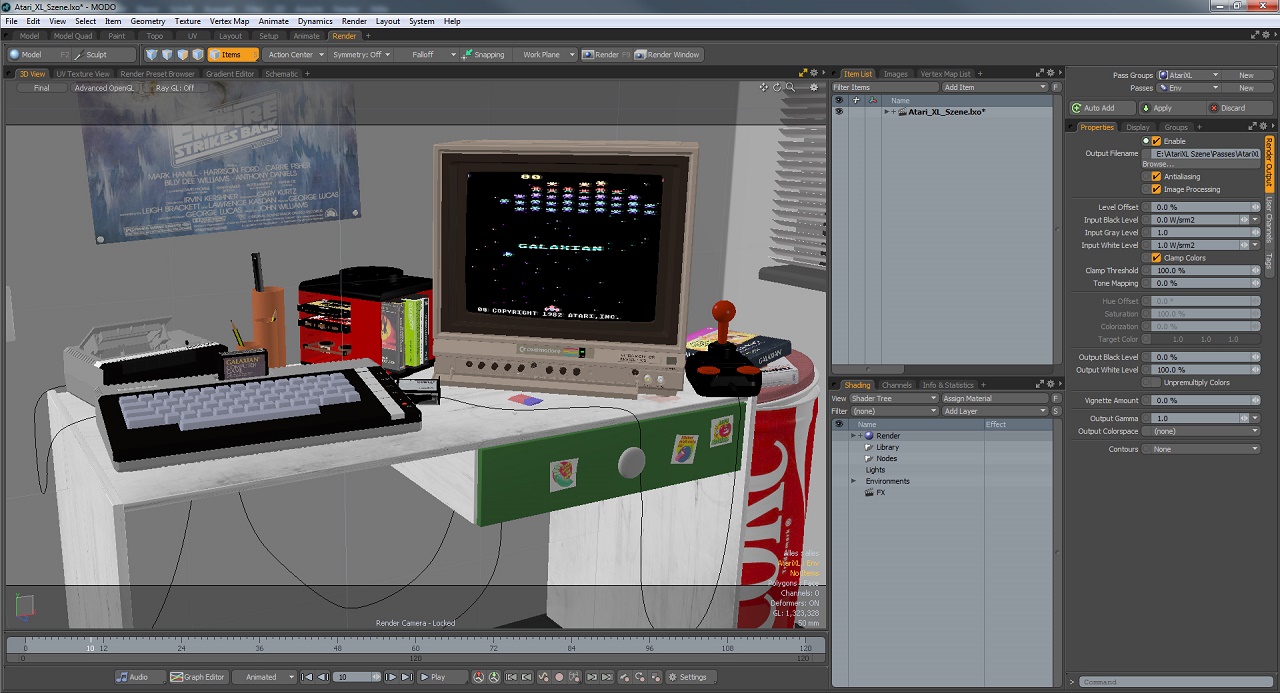Switch to Images tab

click(x=896, y=74)
